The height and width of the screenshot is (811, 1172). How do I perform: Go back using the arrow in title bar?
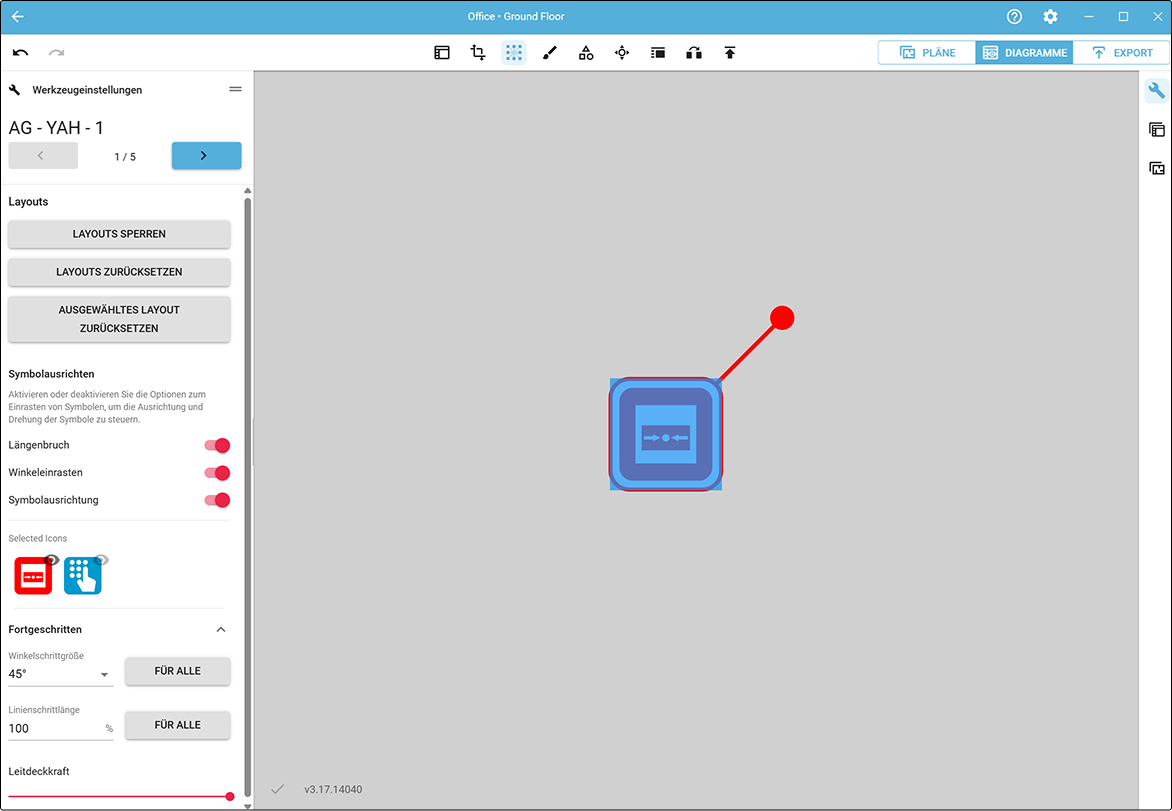[18, 16]
